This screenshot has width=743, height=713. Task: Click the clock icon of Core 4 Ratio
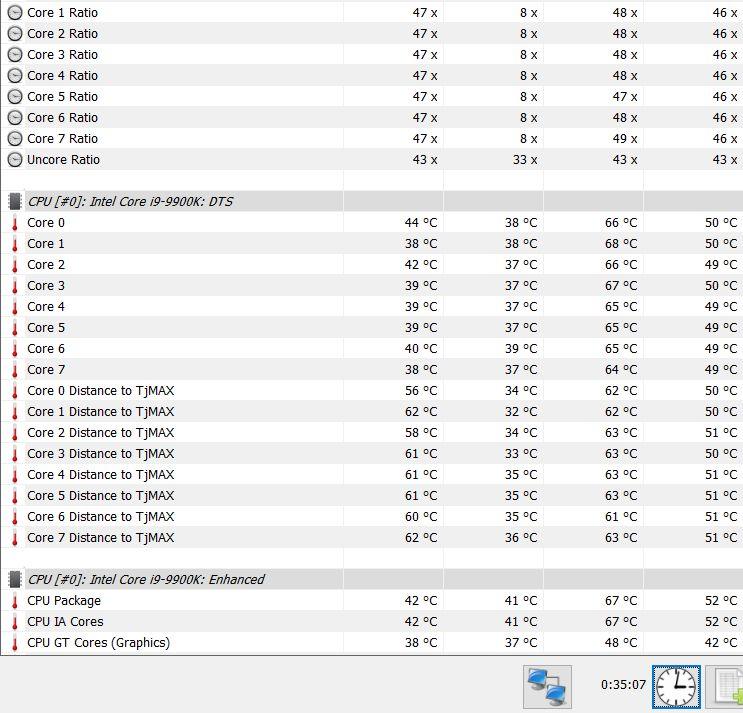pyautogui.click(x=15, y=76)
